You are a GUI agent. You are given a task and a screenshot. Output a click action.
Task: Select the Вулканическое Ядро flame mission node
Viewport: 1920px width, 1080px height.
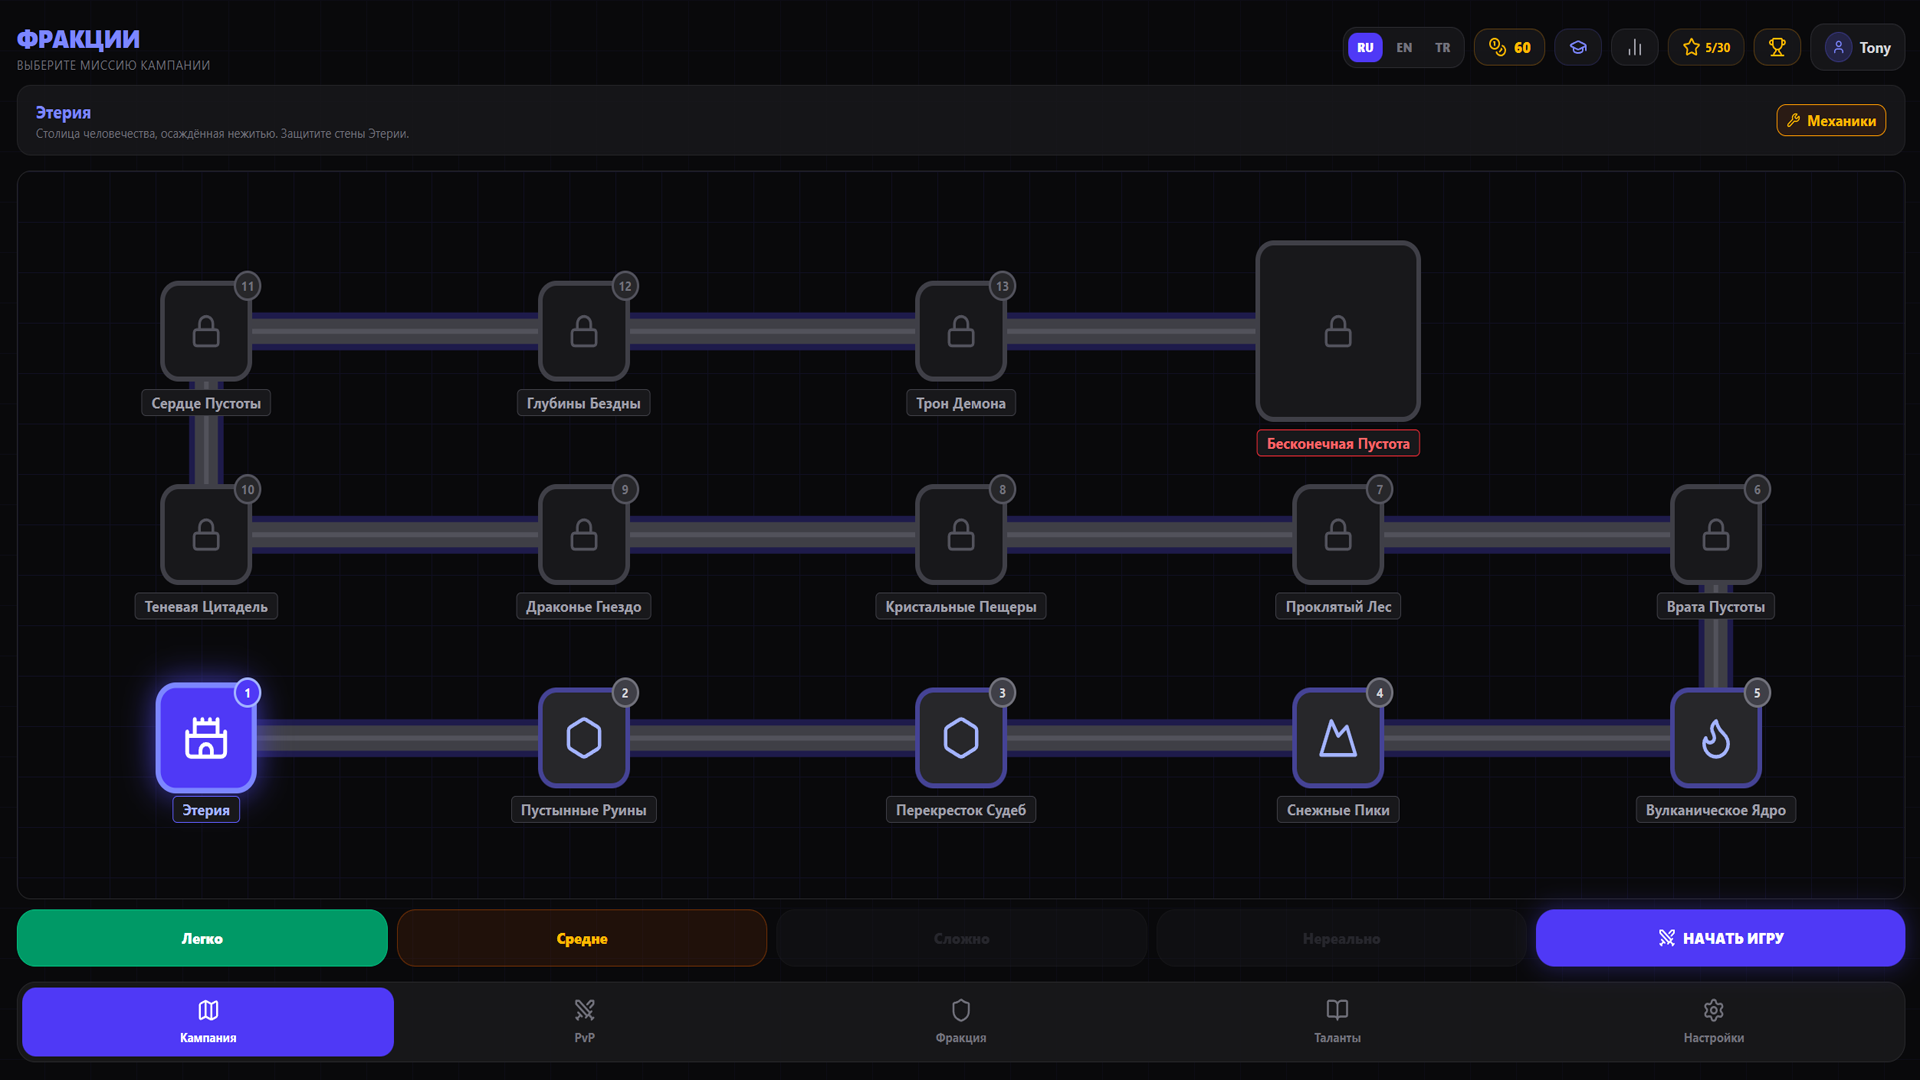[x=1715, y=738]
